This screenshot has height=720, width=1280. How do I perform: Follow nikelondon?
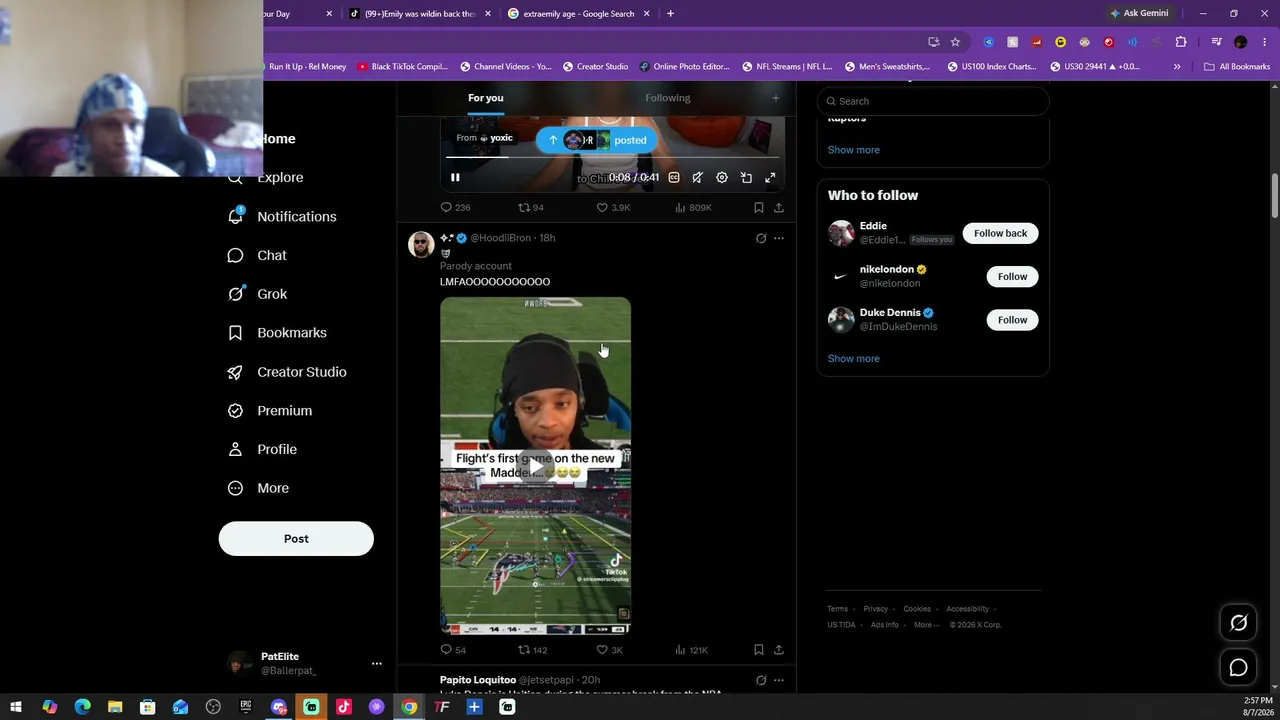pyautogui.click(x=1012, y=276)
